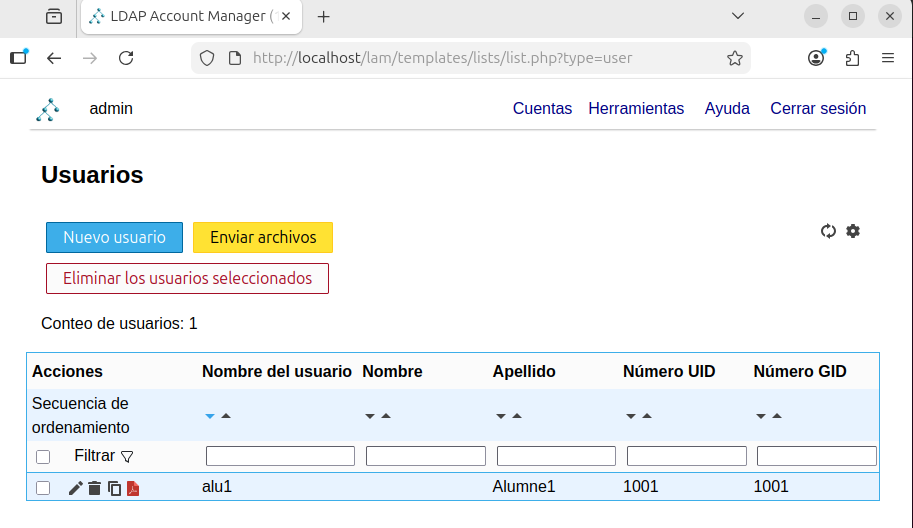The width and height of the screenshot is (913, 528).
Task: Open the Herramientas menu
Action: click(x=636, y=109)
